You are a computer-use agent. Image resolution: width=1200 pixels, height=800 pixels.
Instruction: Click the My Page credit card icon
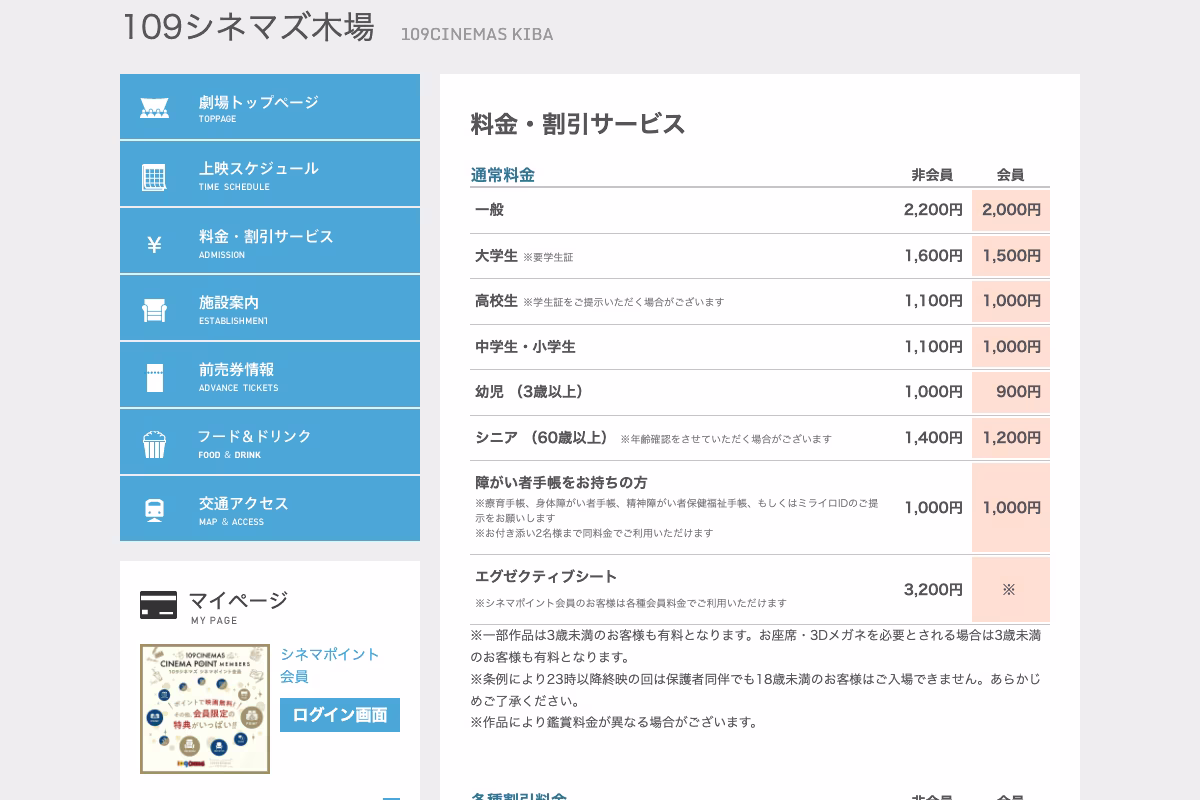pyautogui.click(x=158, y=605)
